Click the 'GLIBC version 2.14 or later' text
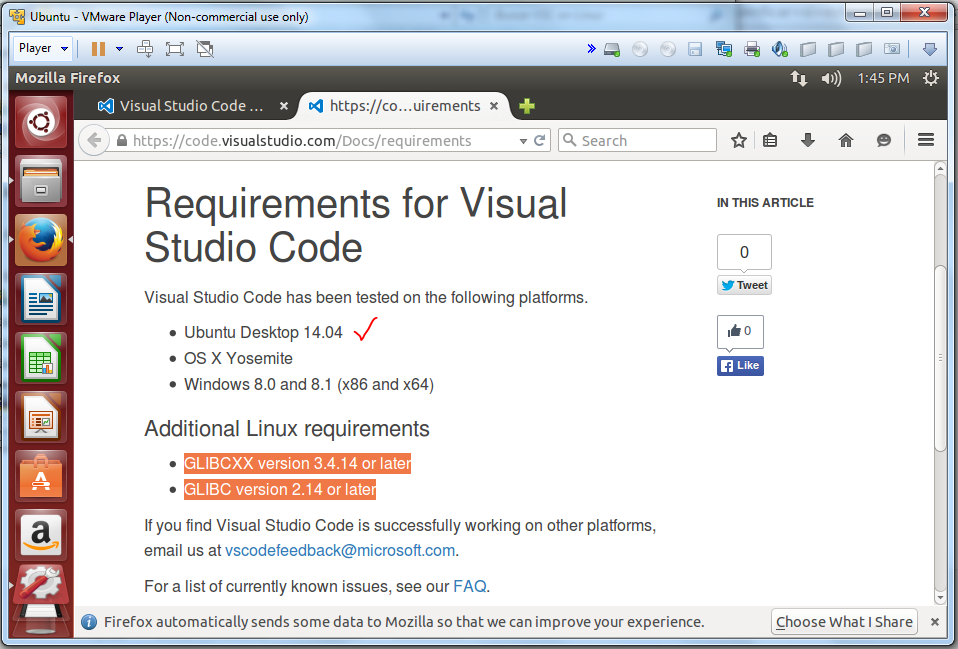Viewport: 958px width, 649px height. 280,490
